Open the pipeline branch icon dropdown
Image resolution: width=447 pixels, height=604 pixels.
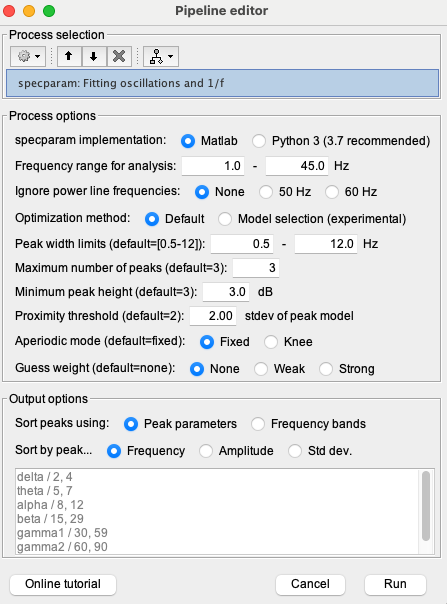click(161, 57)
